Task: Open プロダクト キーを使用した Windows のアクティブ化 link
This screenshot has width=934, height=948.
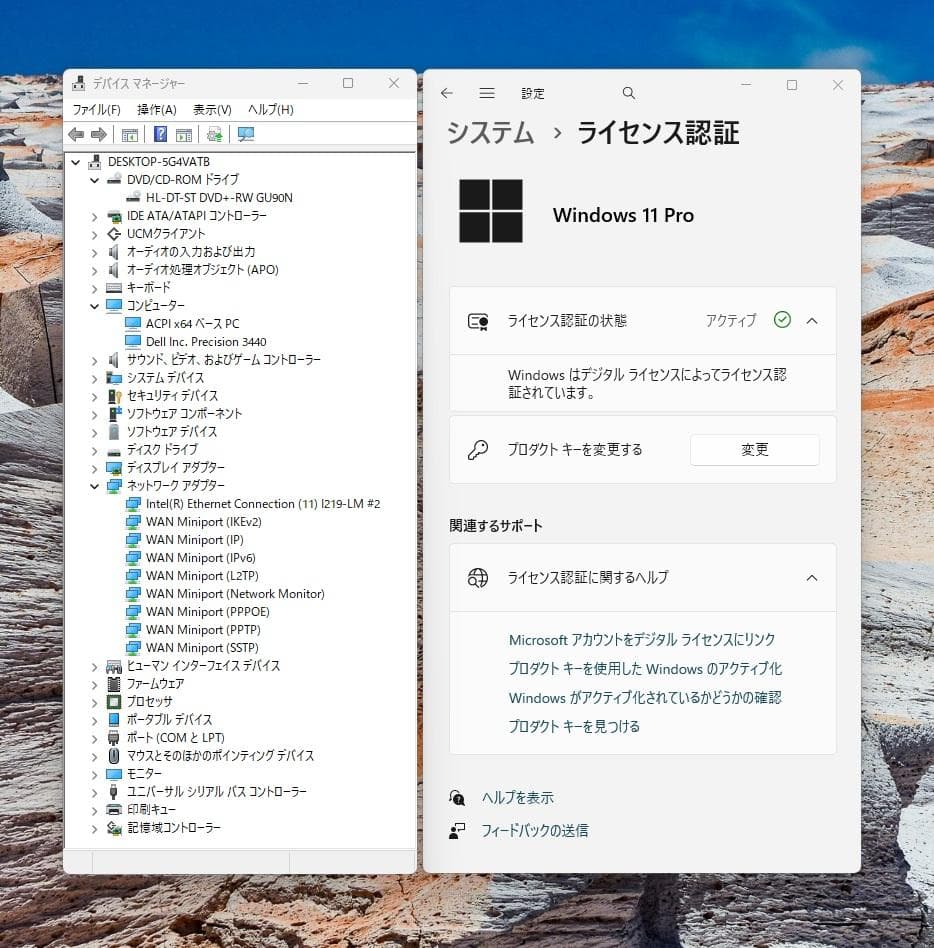Action: pyautogui.click(x=645, y=669)
